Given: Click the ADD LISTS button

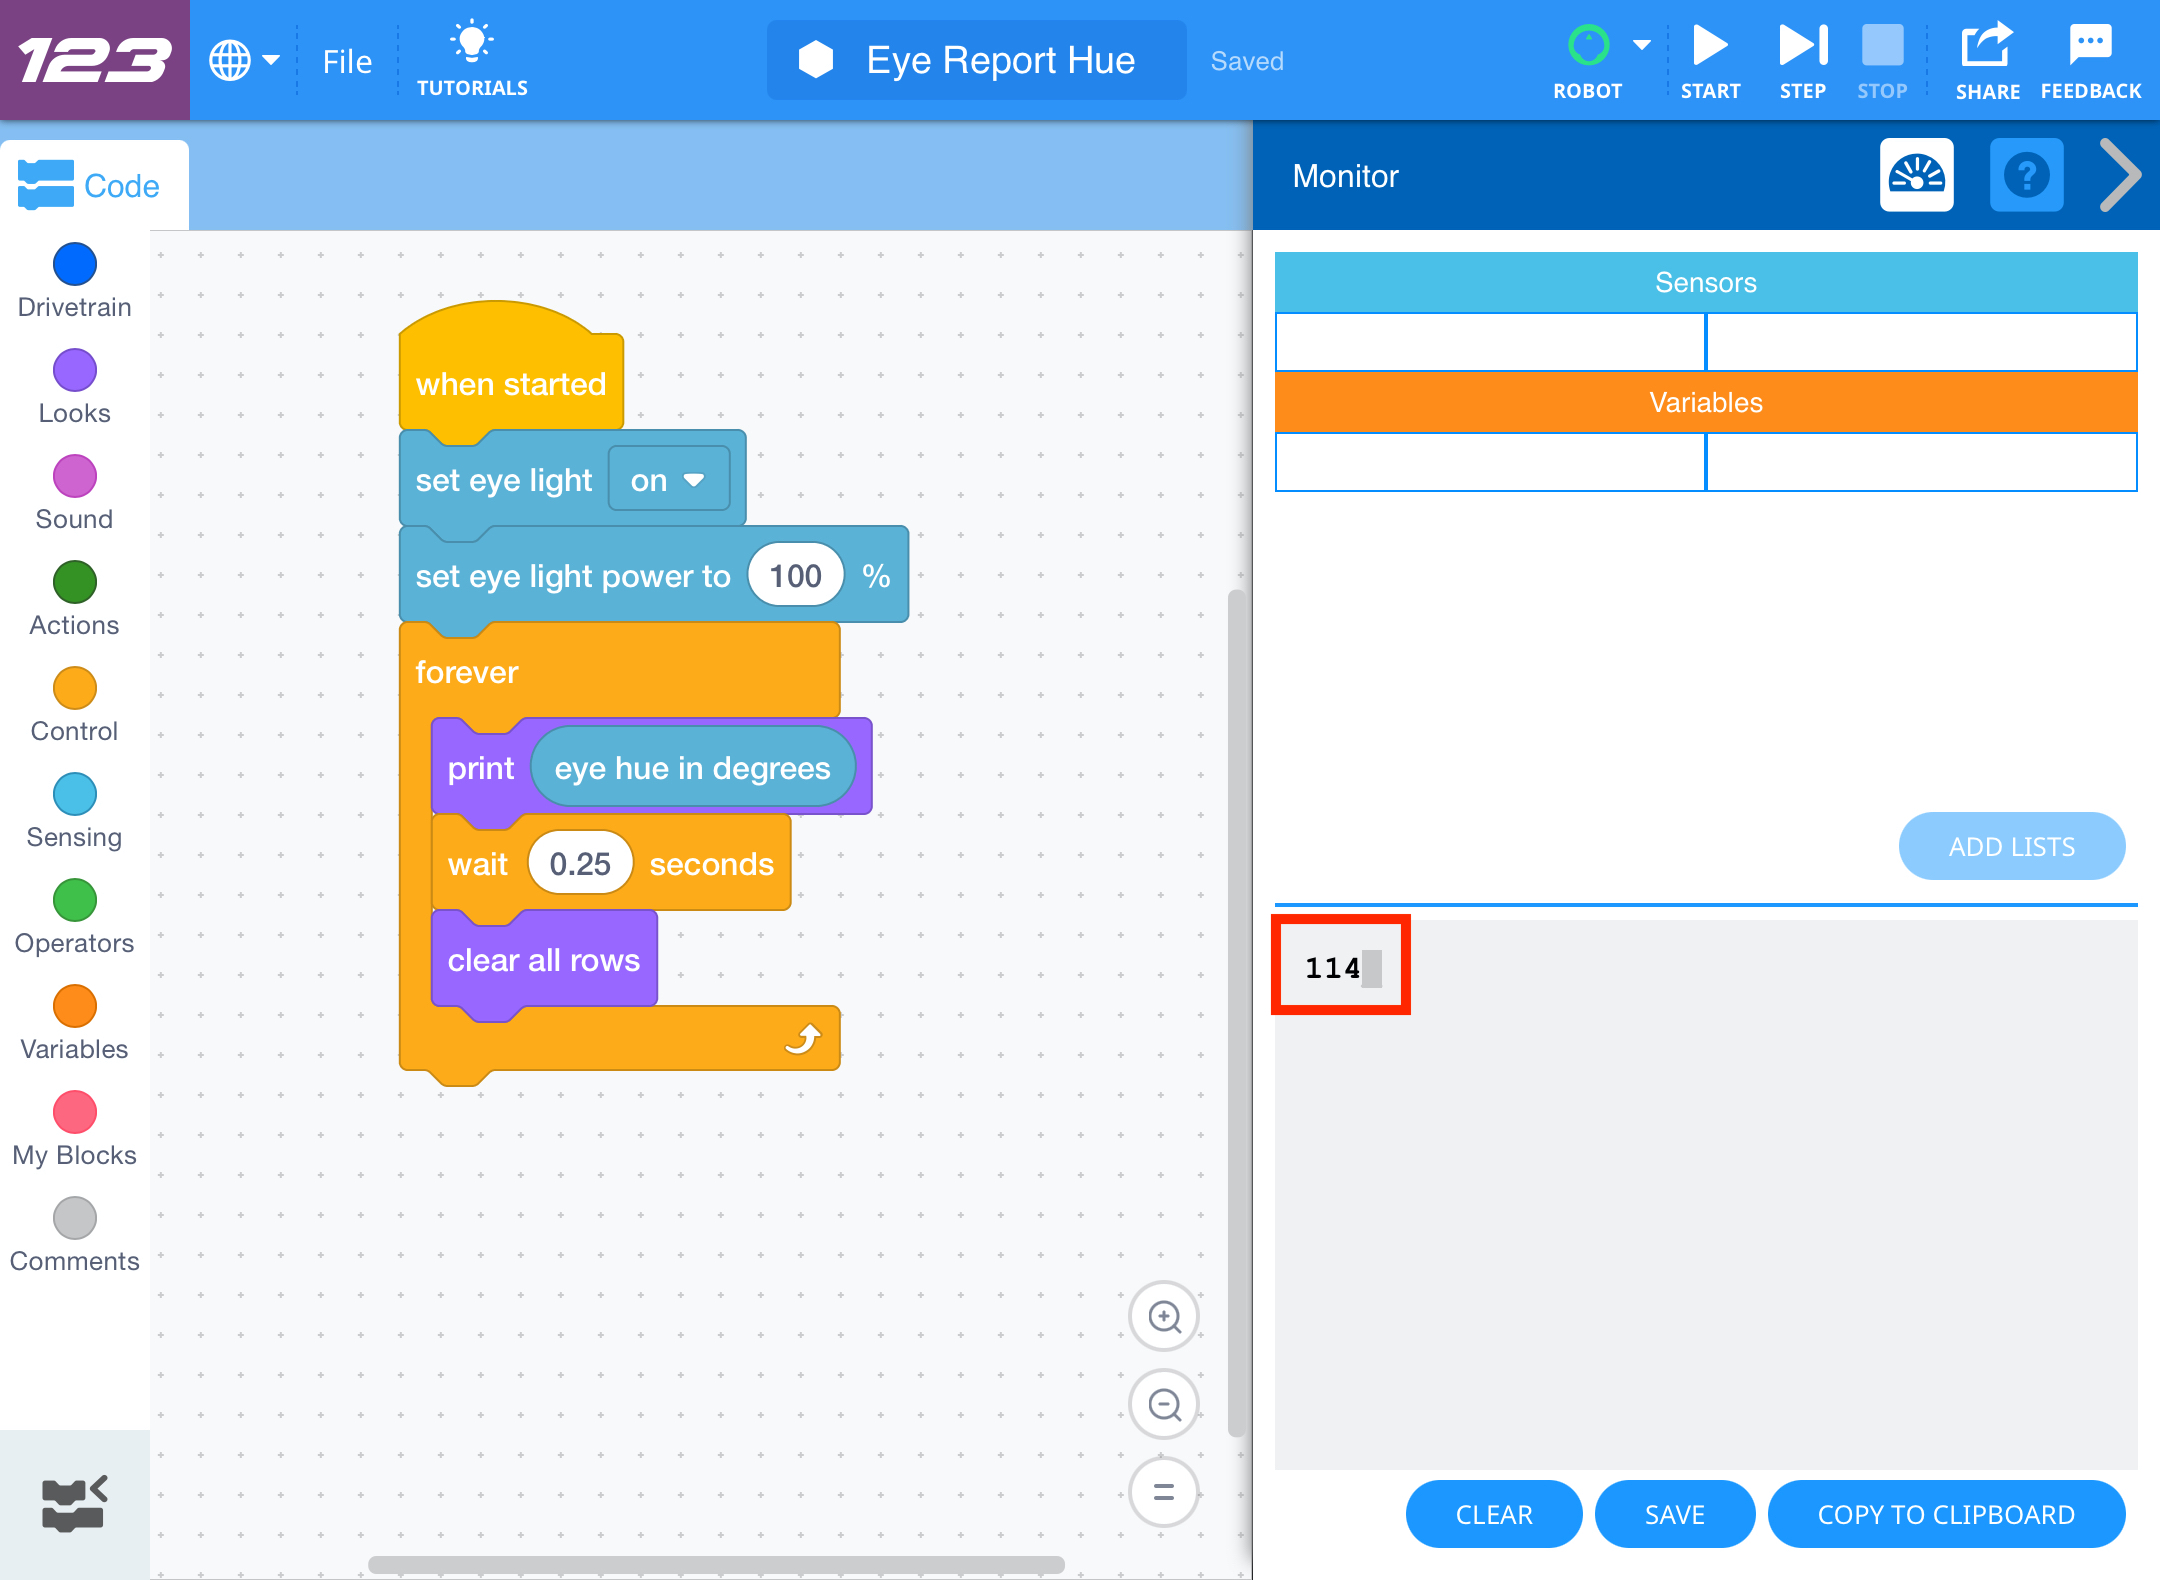Looking at the screenshot, I should pos(2011,846).
